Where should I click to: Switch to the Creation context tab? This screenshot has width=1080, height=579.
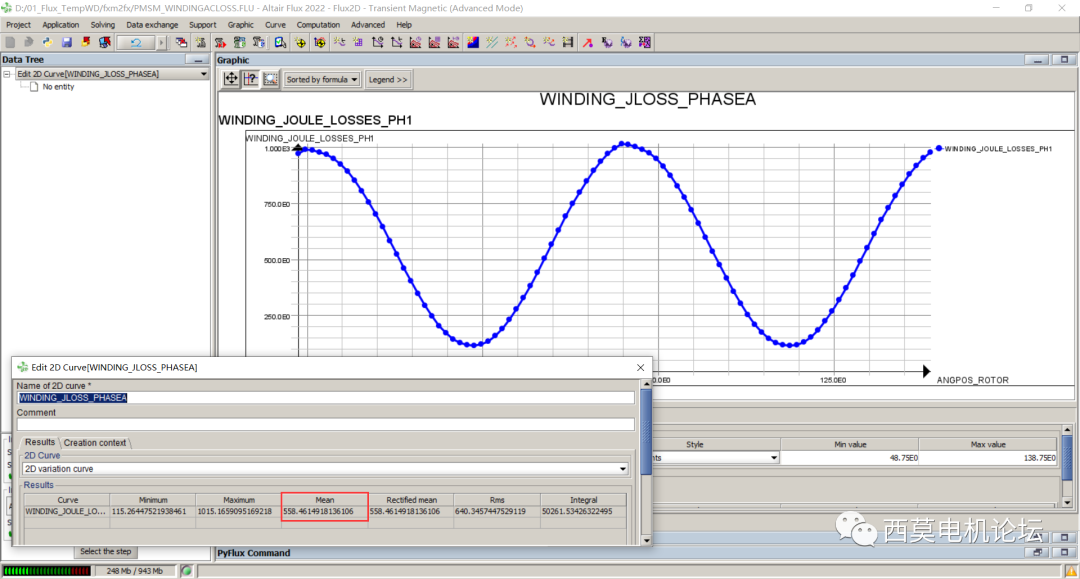click(95, 443)
